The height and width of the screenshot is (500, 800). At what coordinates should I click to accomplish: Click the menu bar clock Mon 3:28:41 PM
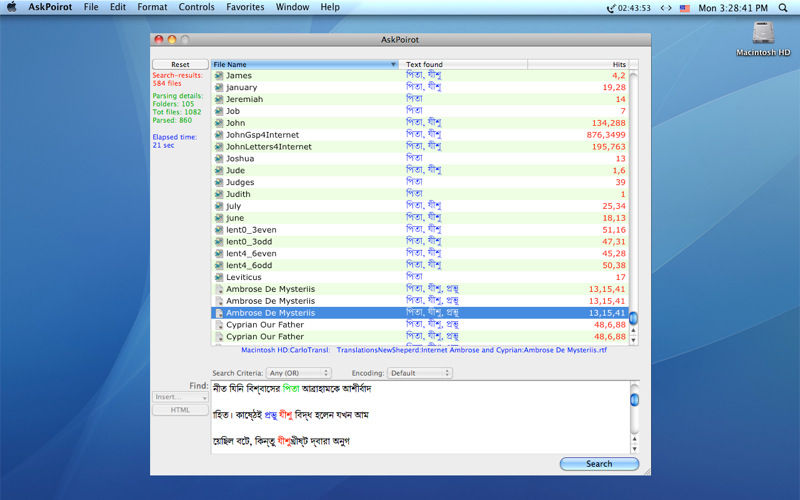coord(733,8)
